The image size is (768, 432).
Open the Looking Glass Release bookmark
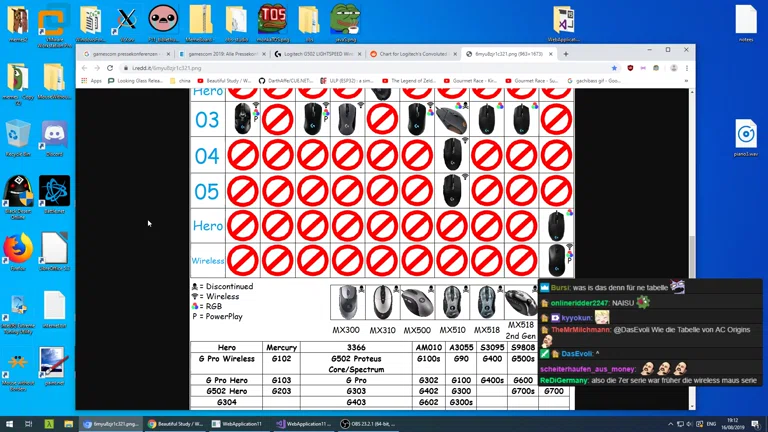click(x=138, y=80)
